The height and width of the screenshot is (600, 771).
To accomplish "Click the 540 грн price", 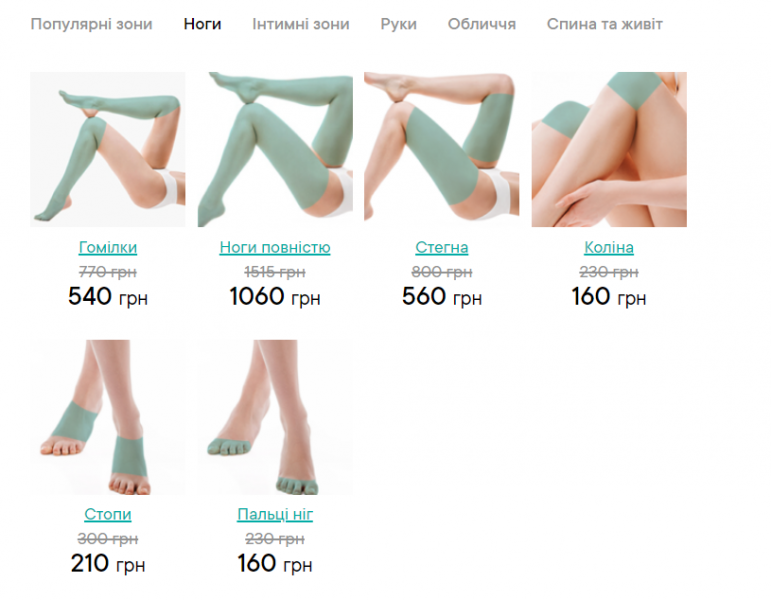I will (108, 297).
